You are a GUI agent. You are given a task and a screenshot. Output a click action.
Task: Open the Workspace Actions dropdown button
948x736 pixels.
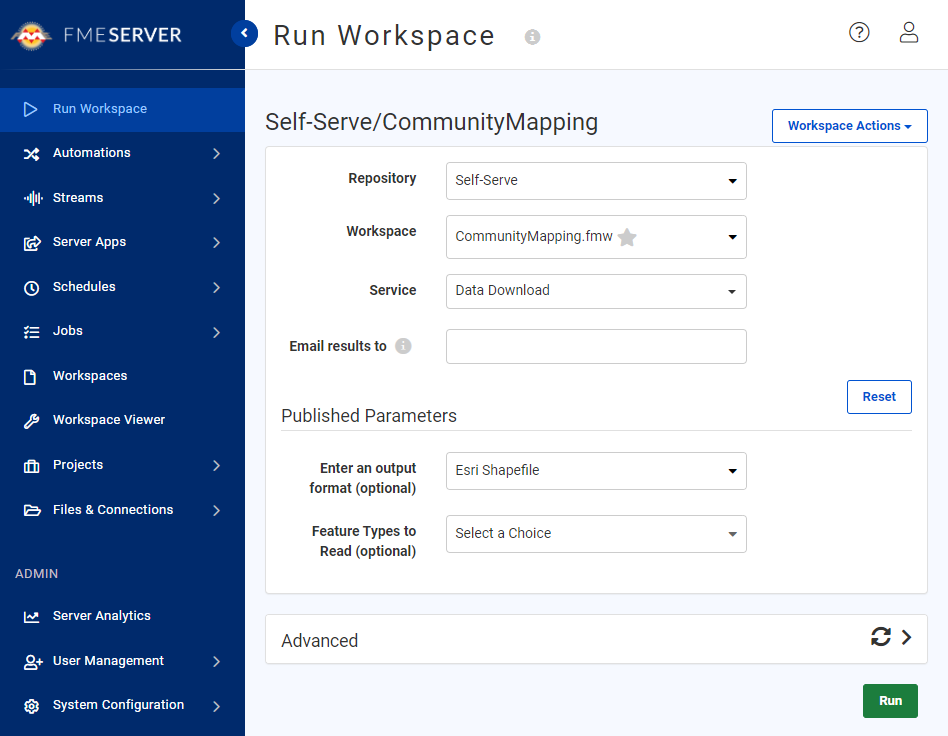[x=849, y=126]
